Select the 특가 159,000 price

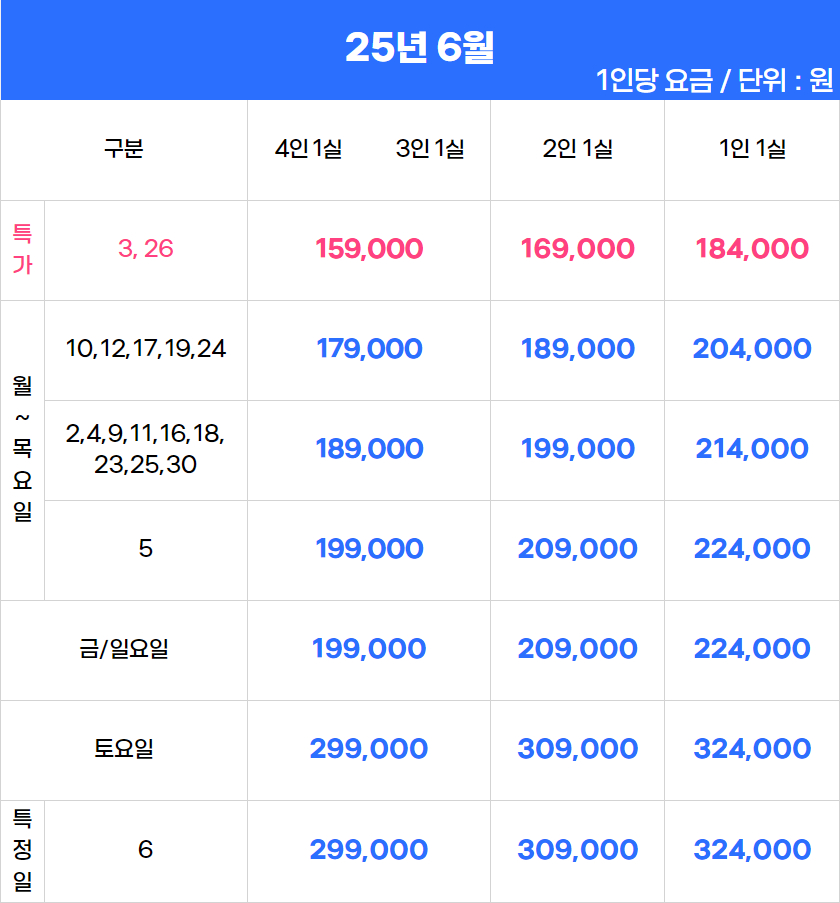pyautogui.click(x=369, y=249)
